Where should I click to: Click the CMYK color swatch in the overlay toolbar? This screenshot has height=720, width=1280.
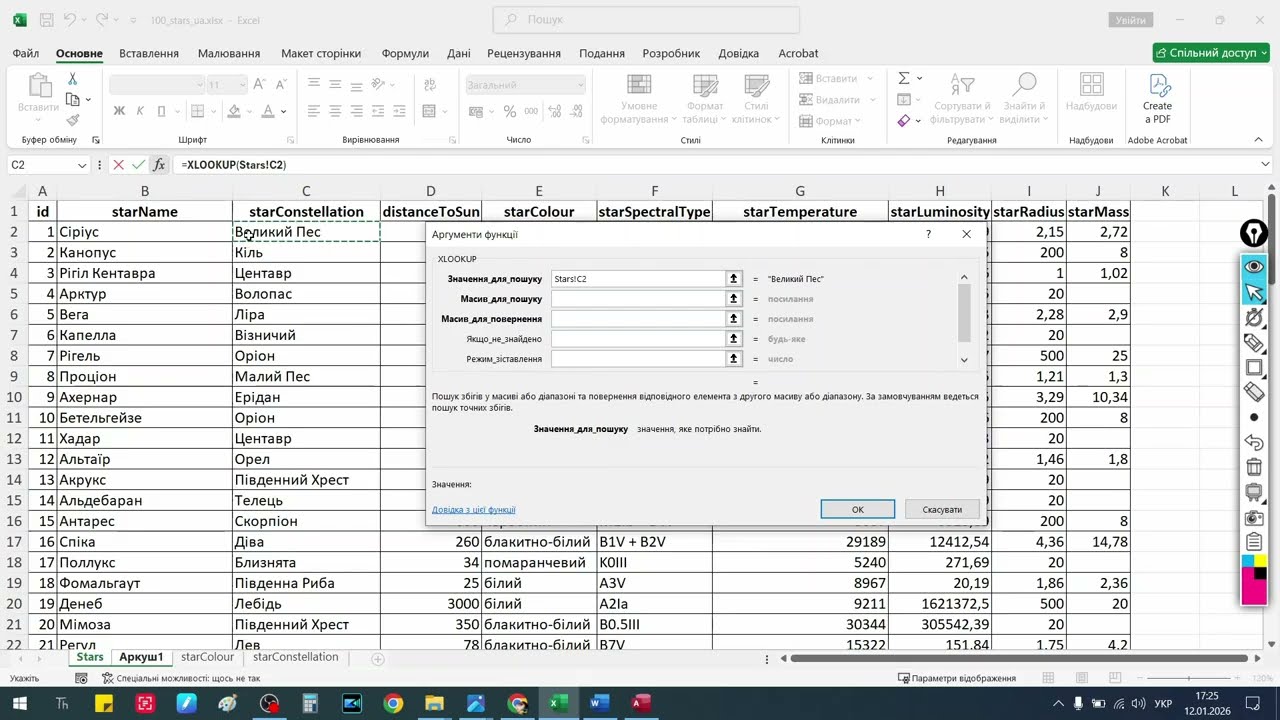click(x=1254, y=580)
